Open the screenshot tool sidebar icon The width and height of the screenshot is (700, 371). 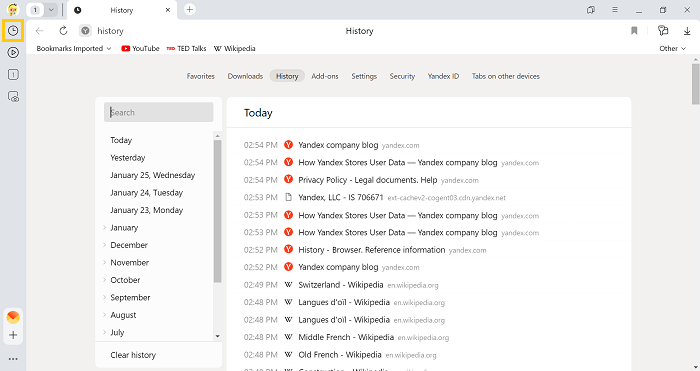[13, 96]
